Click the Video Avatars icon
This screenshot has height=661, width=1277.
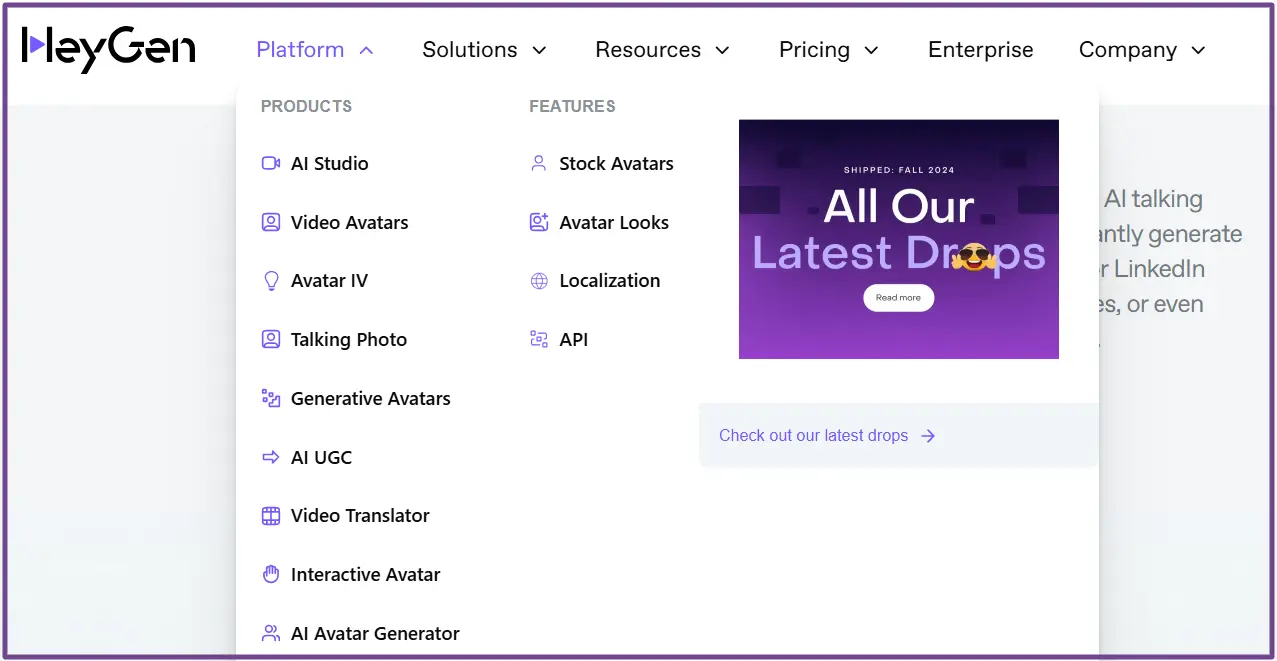(x=270, y=222)
